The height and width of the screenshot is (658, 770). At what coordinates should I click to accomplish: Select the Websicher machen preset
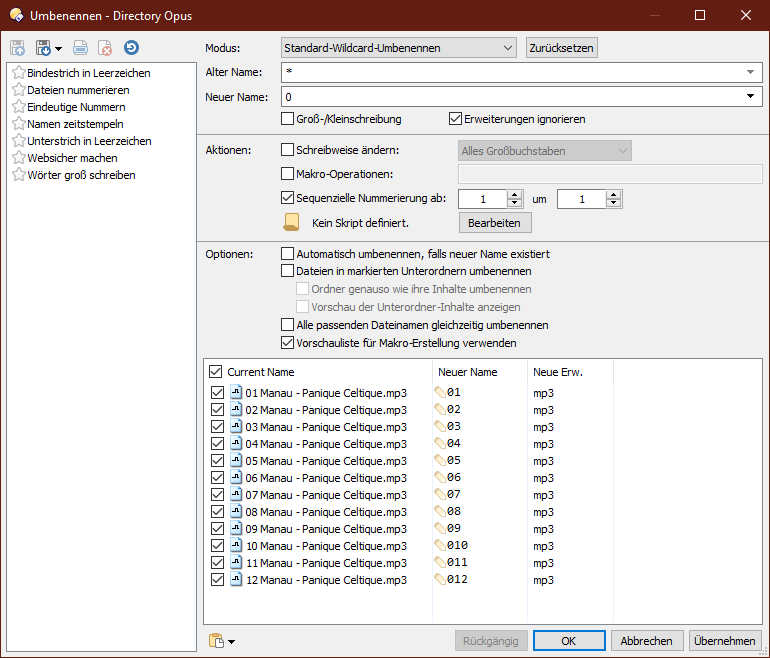point(72,158)
